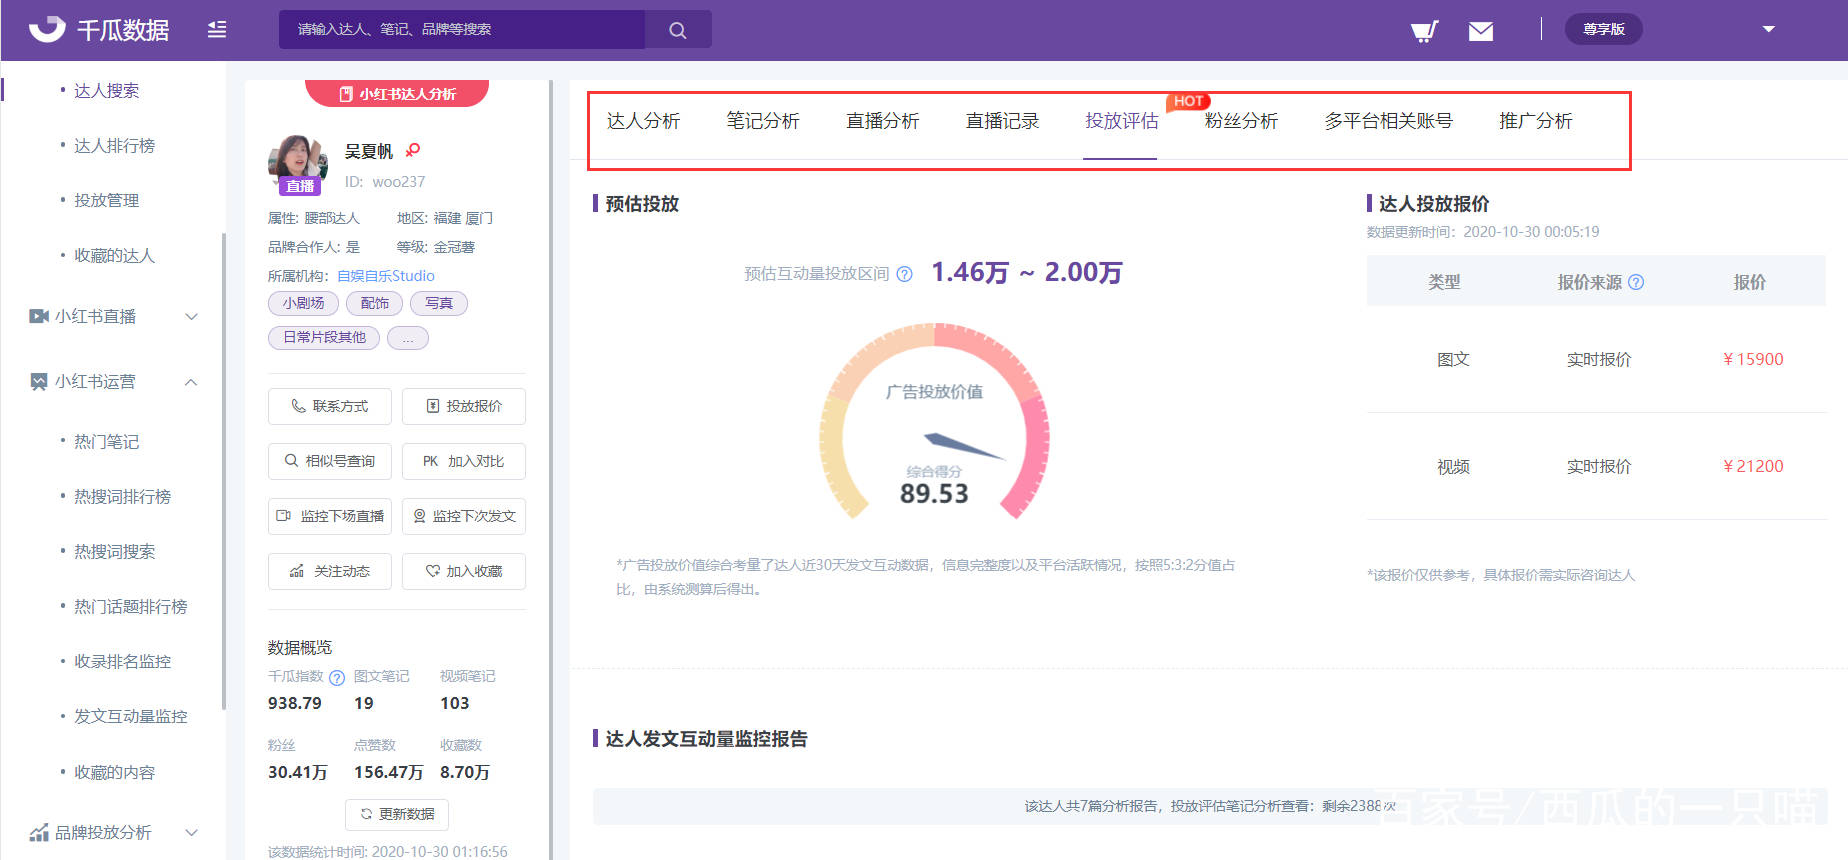Switch to the 多平台相关账号 tab
This screenshot has width=1848, height=860.
pyautogui.click(x=1388, y=121)
